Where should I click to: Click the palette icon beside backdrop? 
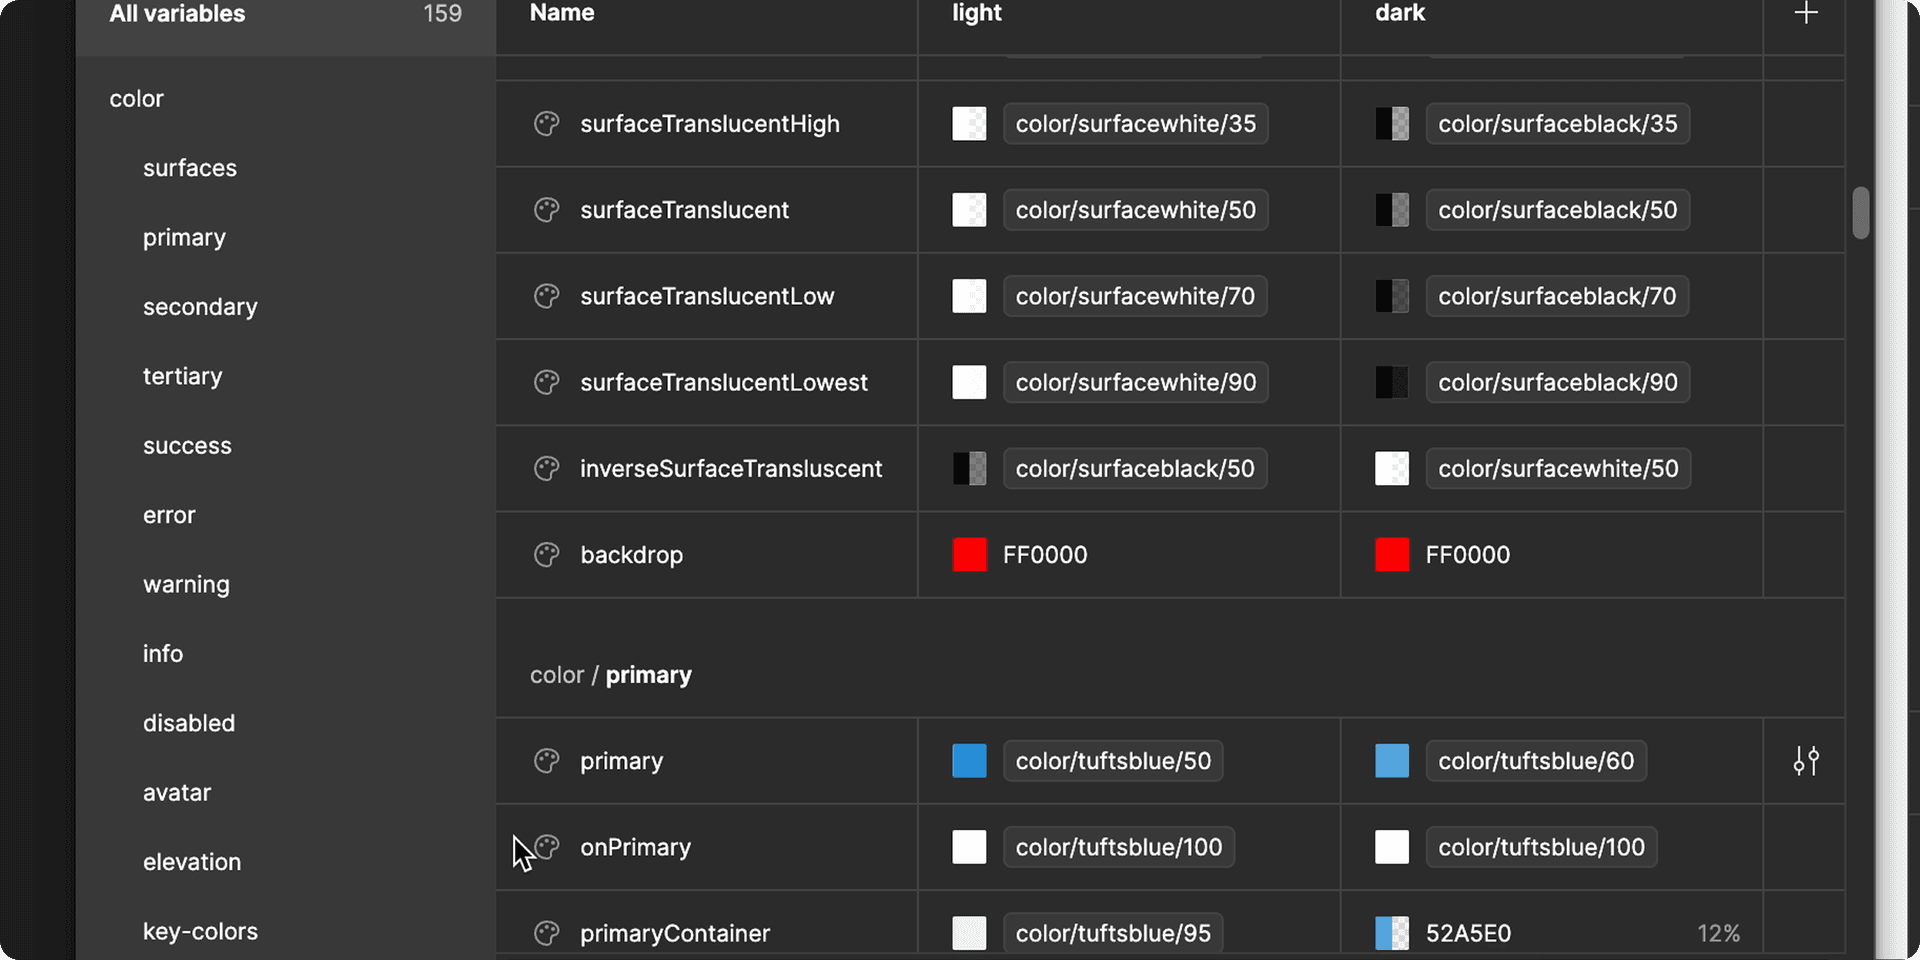(547, 555)
